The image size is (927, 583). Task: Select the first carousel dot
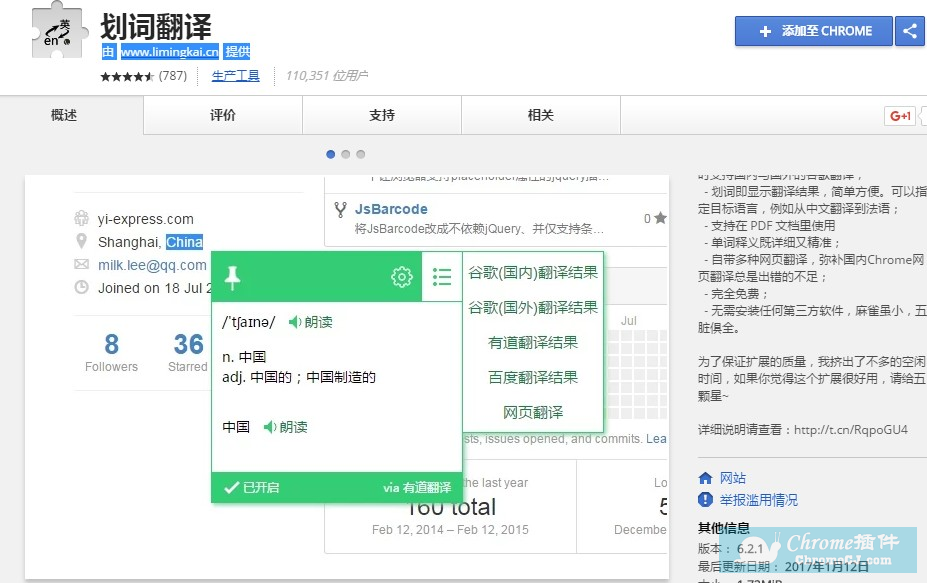pyautogui.click(x=330, y=154)
